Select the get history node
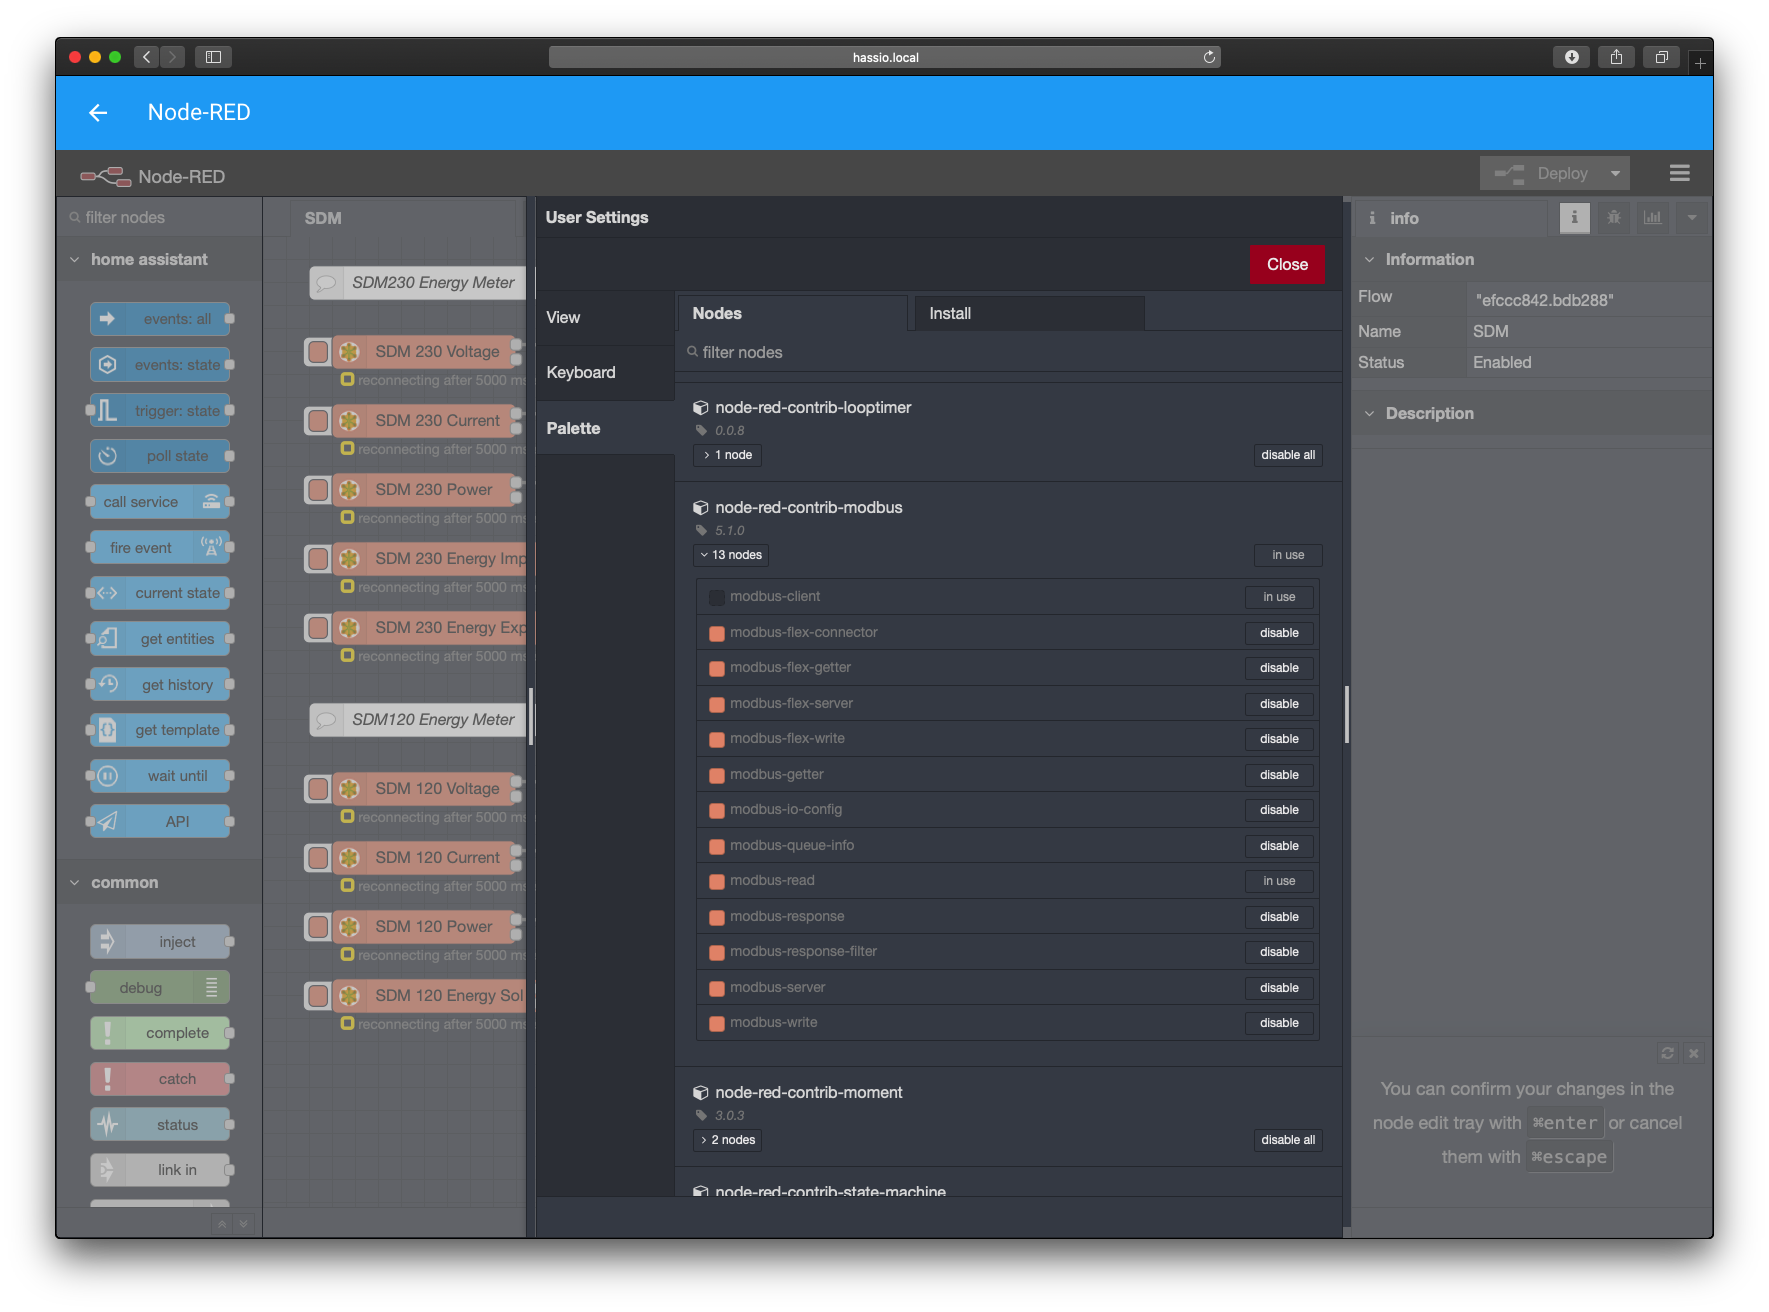Viewport: 1769px width, 1312px height. coord(160,685)
